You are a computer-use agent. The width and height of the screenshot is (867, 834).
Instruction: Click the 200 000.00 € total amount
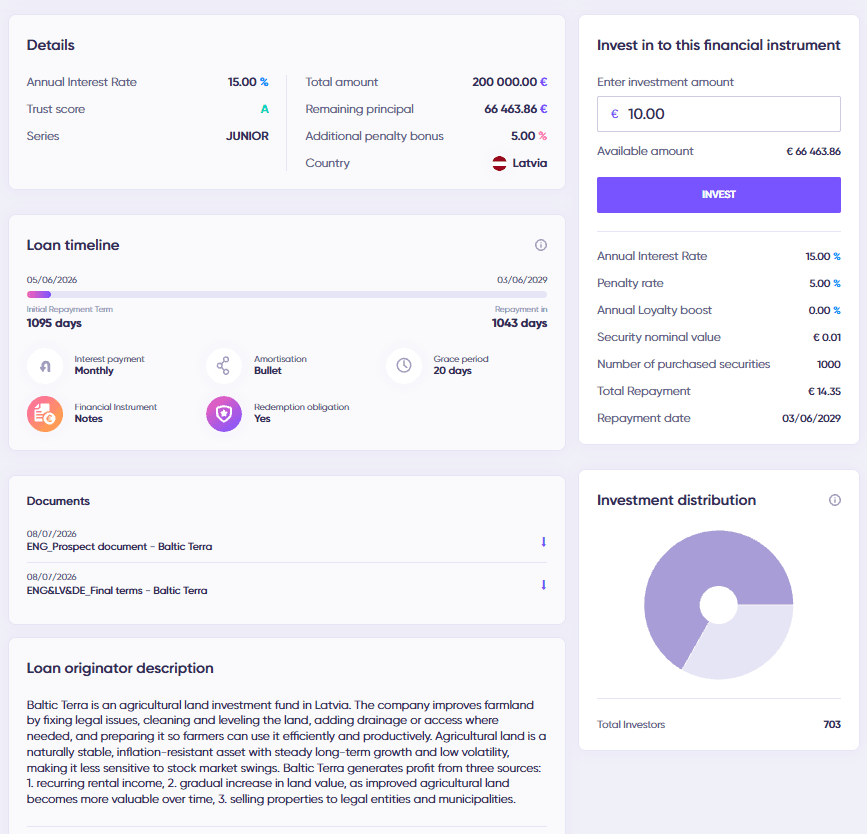click(509, 82)
